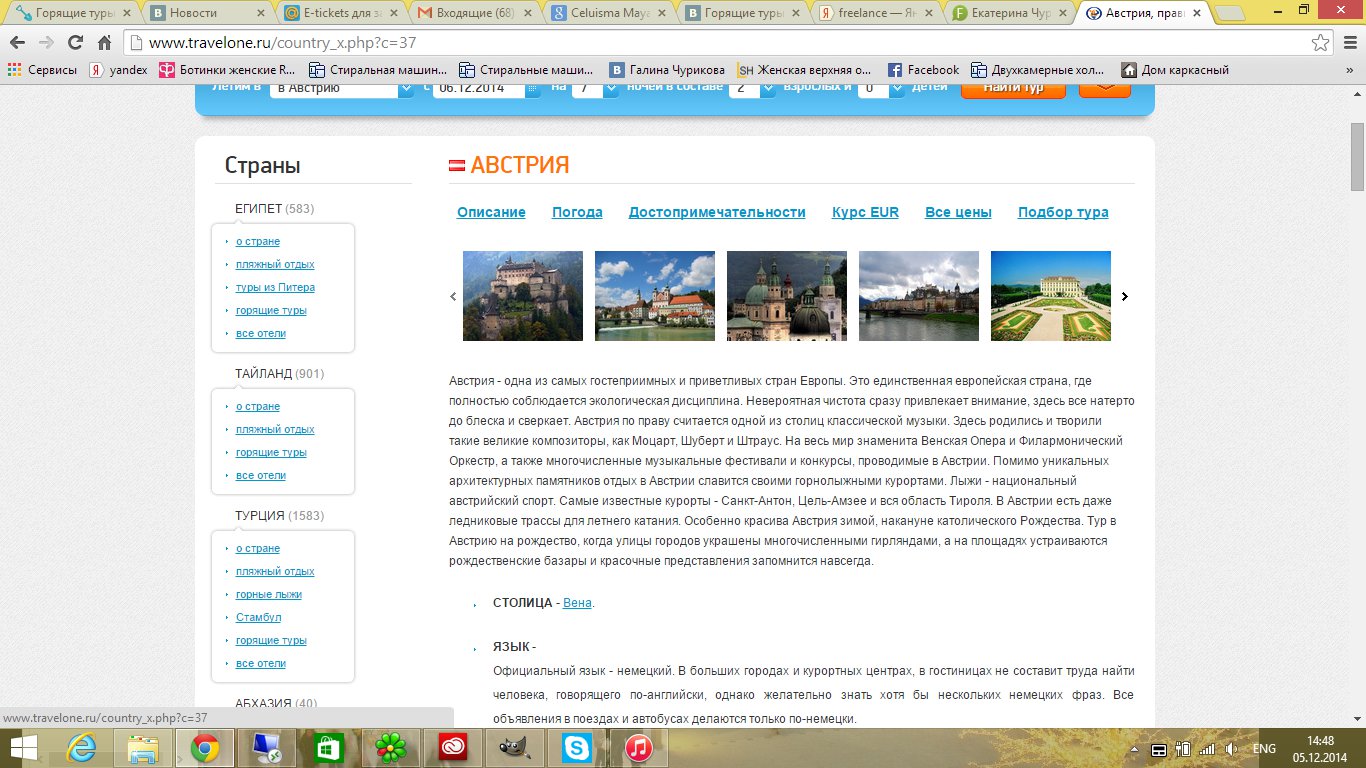Screen dimensions: 1366x768
Task: Open File Explorer from the taskbar
Action: click(143, 748)
